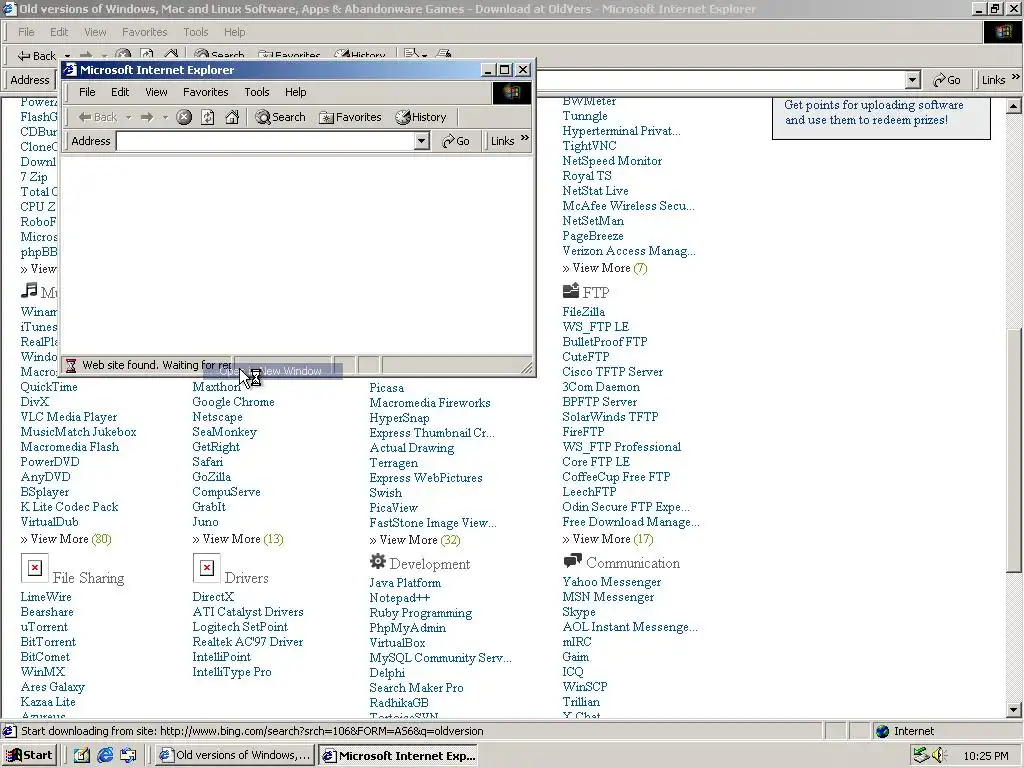The image size is (1024, 768).
Task: Open File menu in front IE window
Action: (x=87, y=92)
